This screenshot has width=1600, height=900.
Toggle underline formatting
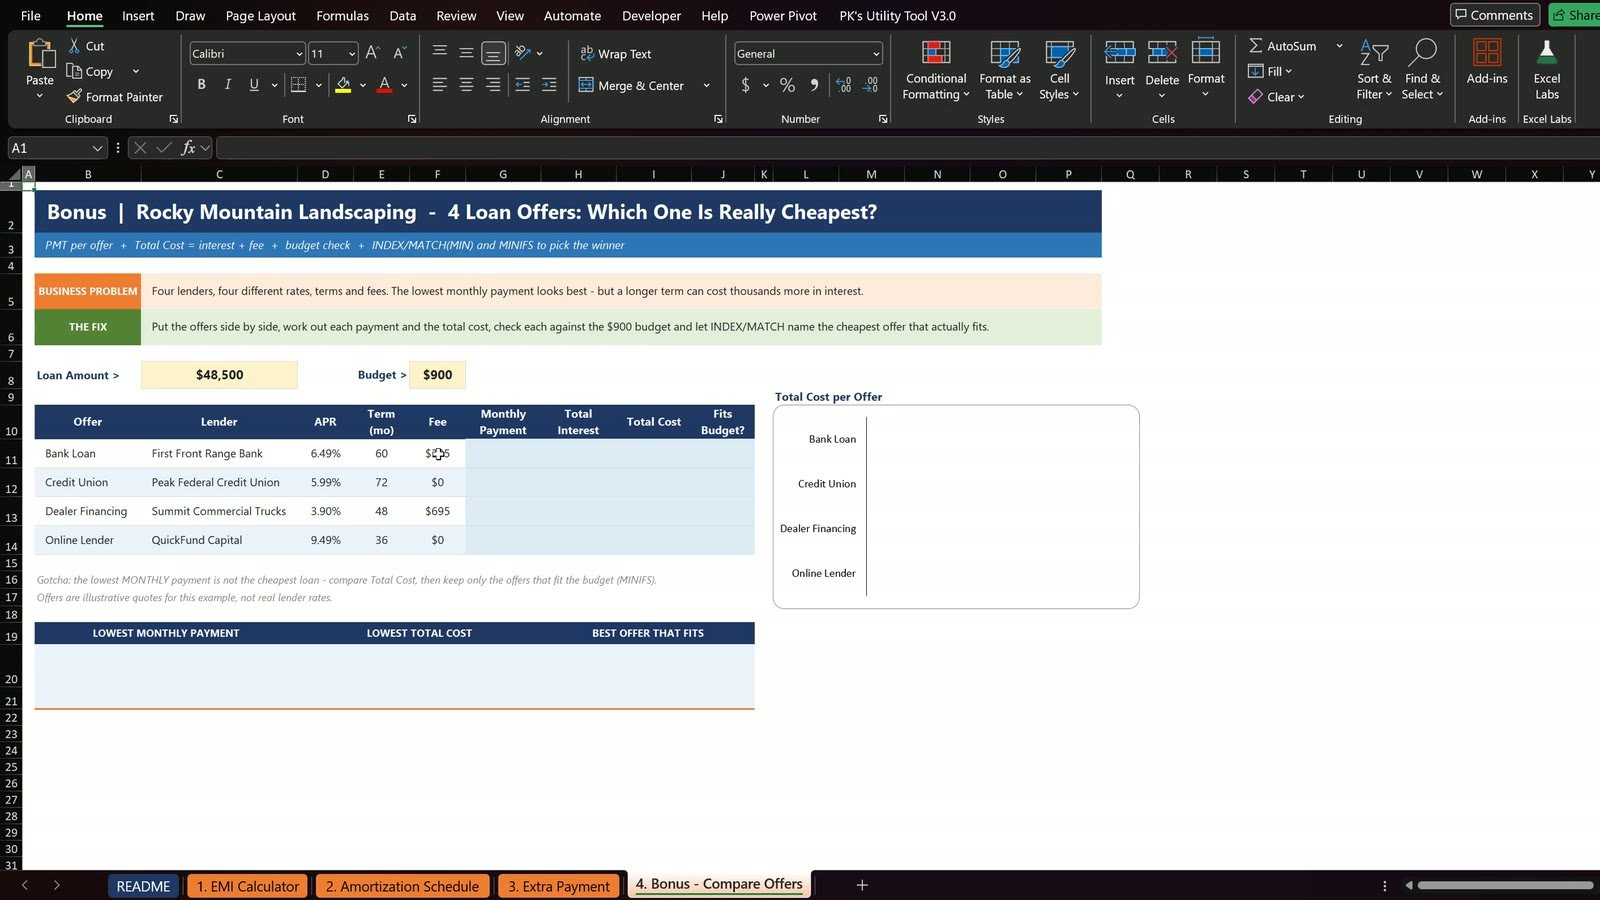(254, 85)
